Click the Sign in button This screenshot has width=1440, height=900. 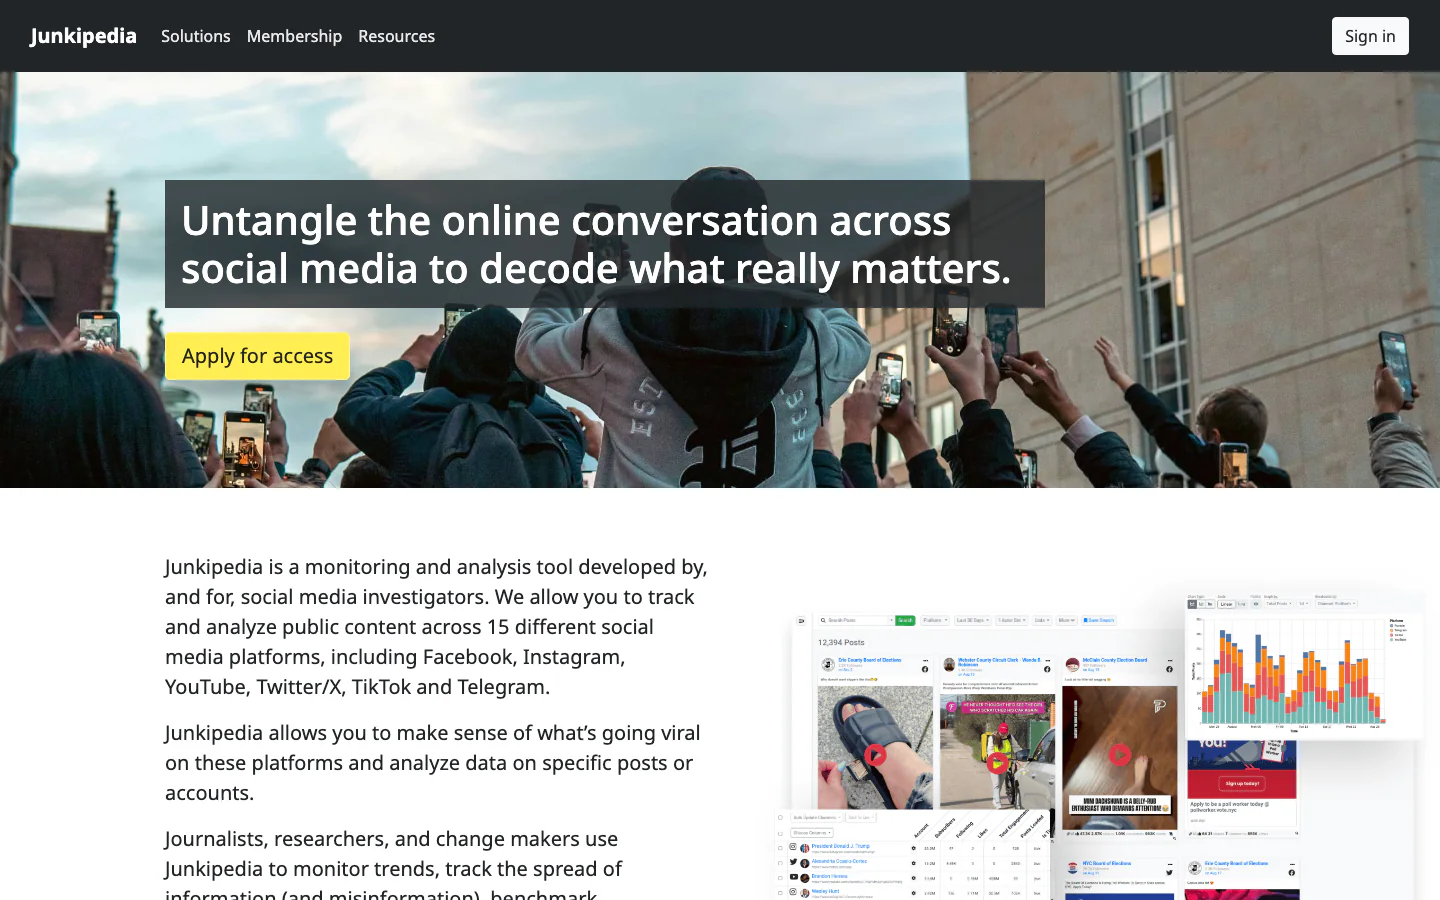[x=1370, y=36]
